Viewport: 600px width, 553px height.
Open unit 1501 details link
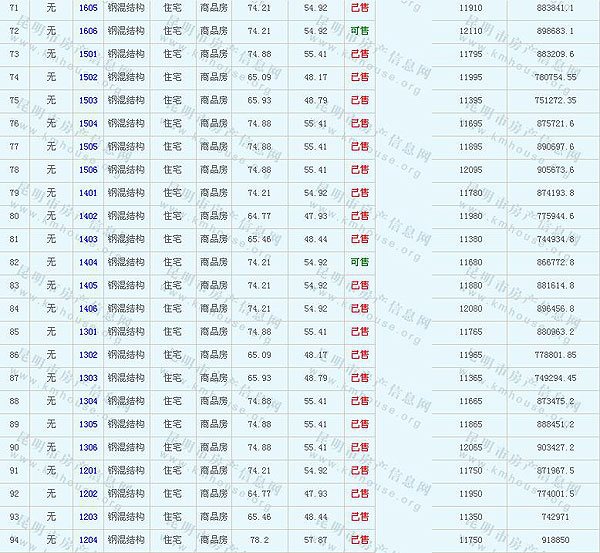[x=88, y=54]
